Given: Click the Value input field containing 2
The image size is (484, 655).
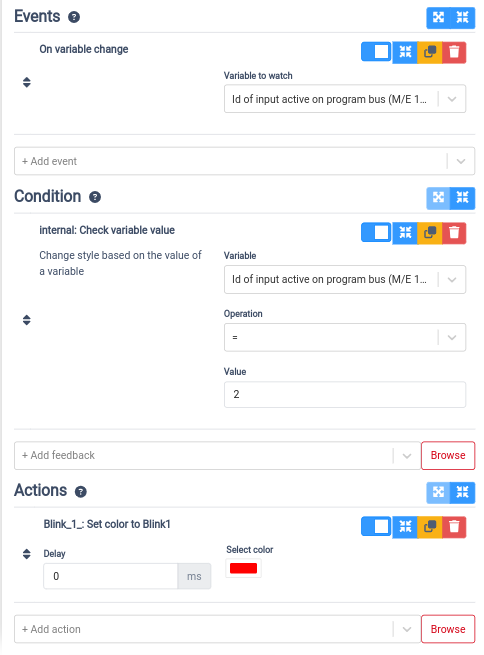Looking at the screenshot, I should (x=345, y=394).
